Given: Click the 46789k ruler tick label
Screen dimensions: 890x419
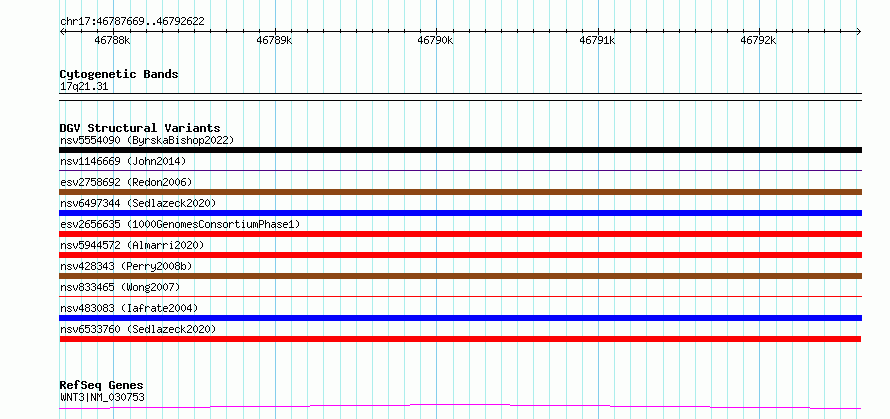Looking at the screenshot, I should click(274, 40).
